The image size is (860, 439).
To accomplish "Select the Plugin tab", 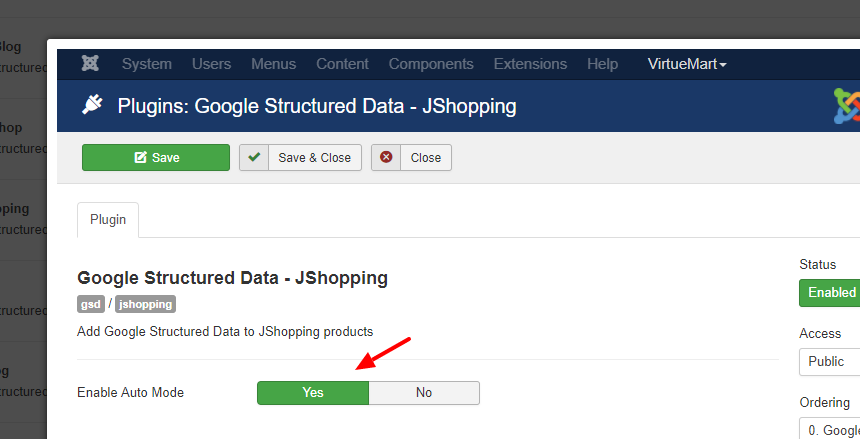I will point(108,220).
